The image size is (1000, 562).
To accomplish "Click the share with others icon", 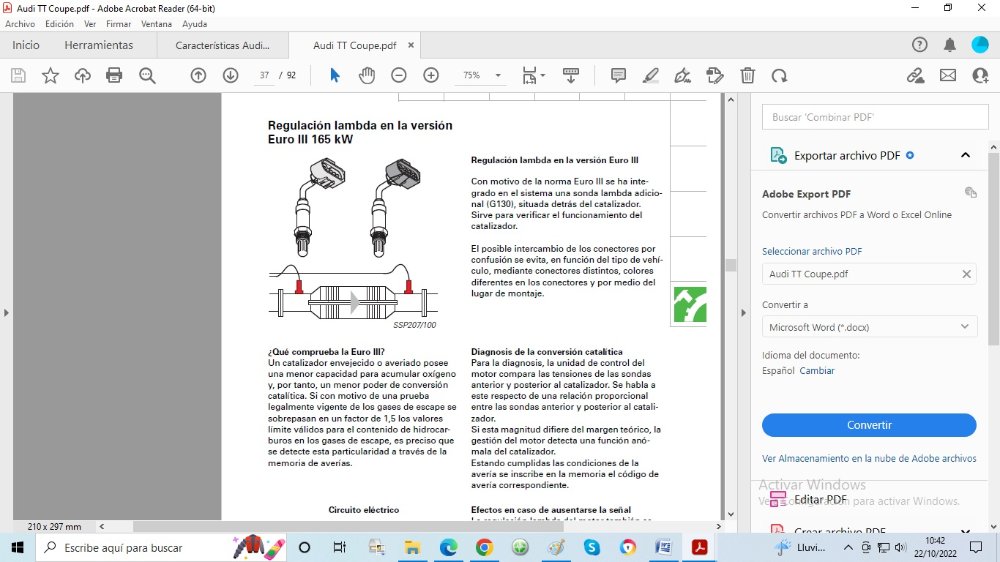I will point(980,75).
